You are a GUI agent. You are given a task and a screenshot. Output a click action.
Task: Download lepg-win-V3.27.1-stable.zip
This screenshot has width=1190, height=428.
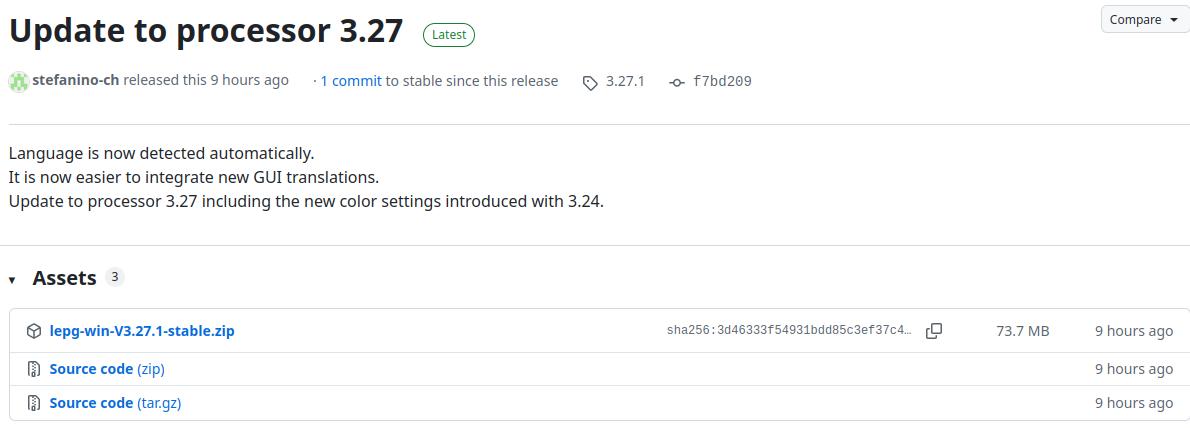pyautogui.click(x=142, y=331)
